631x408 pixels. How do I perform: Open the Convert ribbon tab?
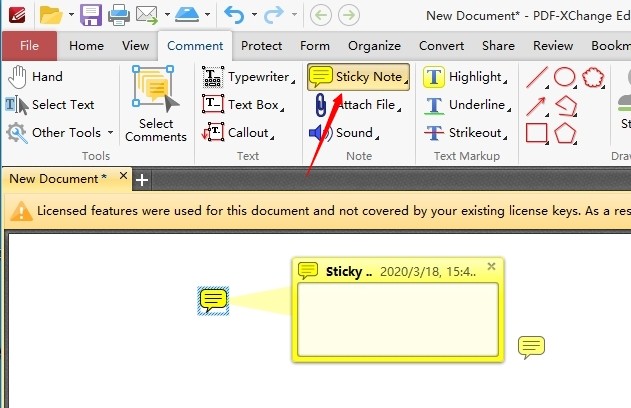(x=441, y=45)
